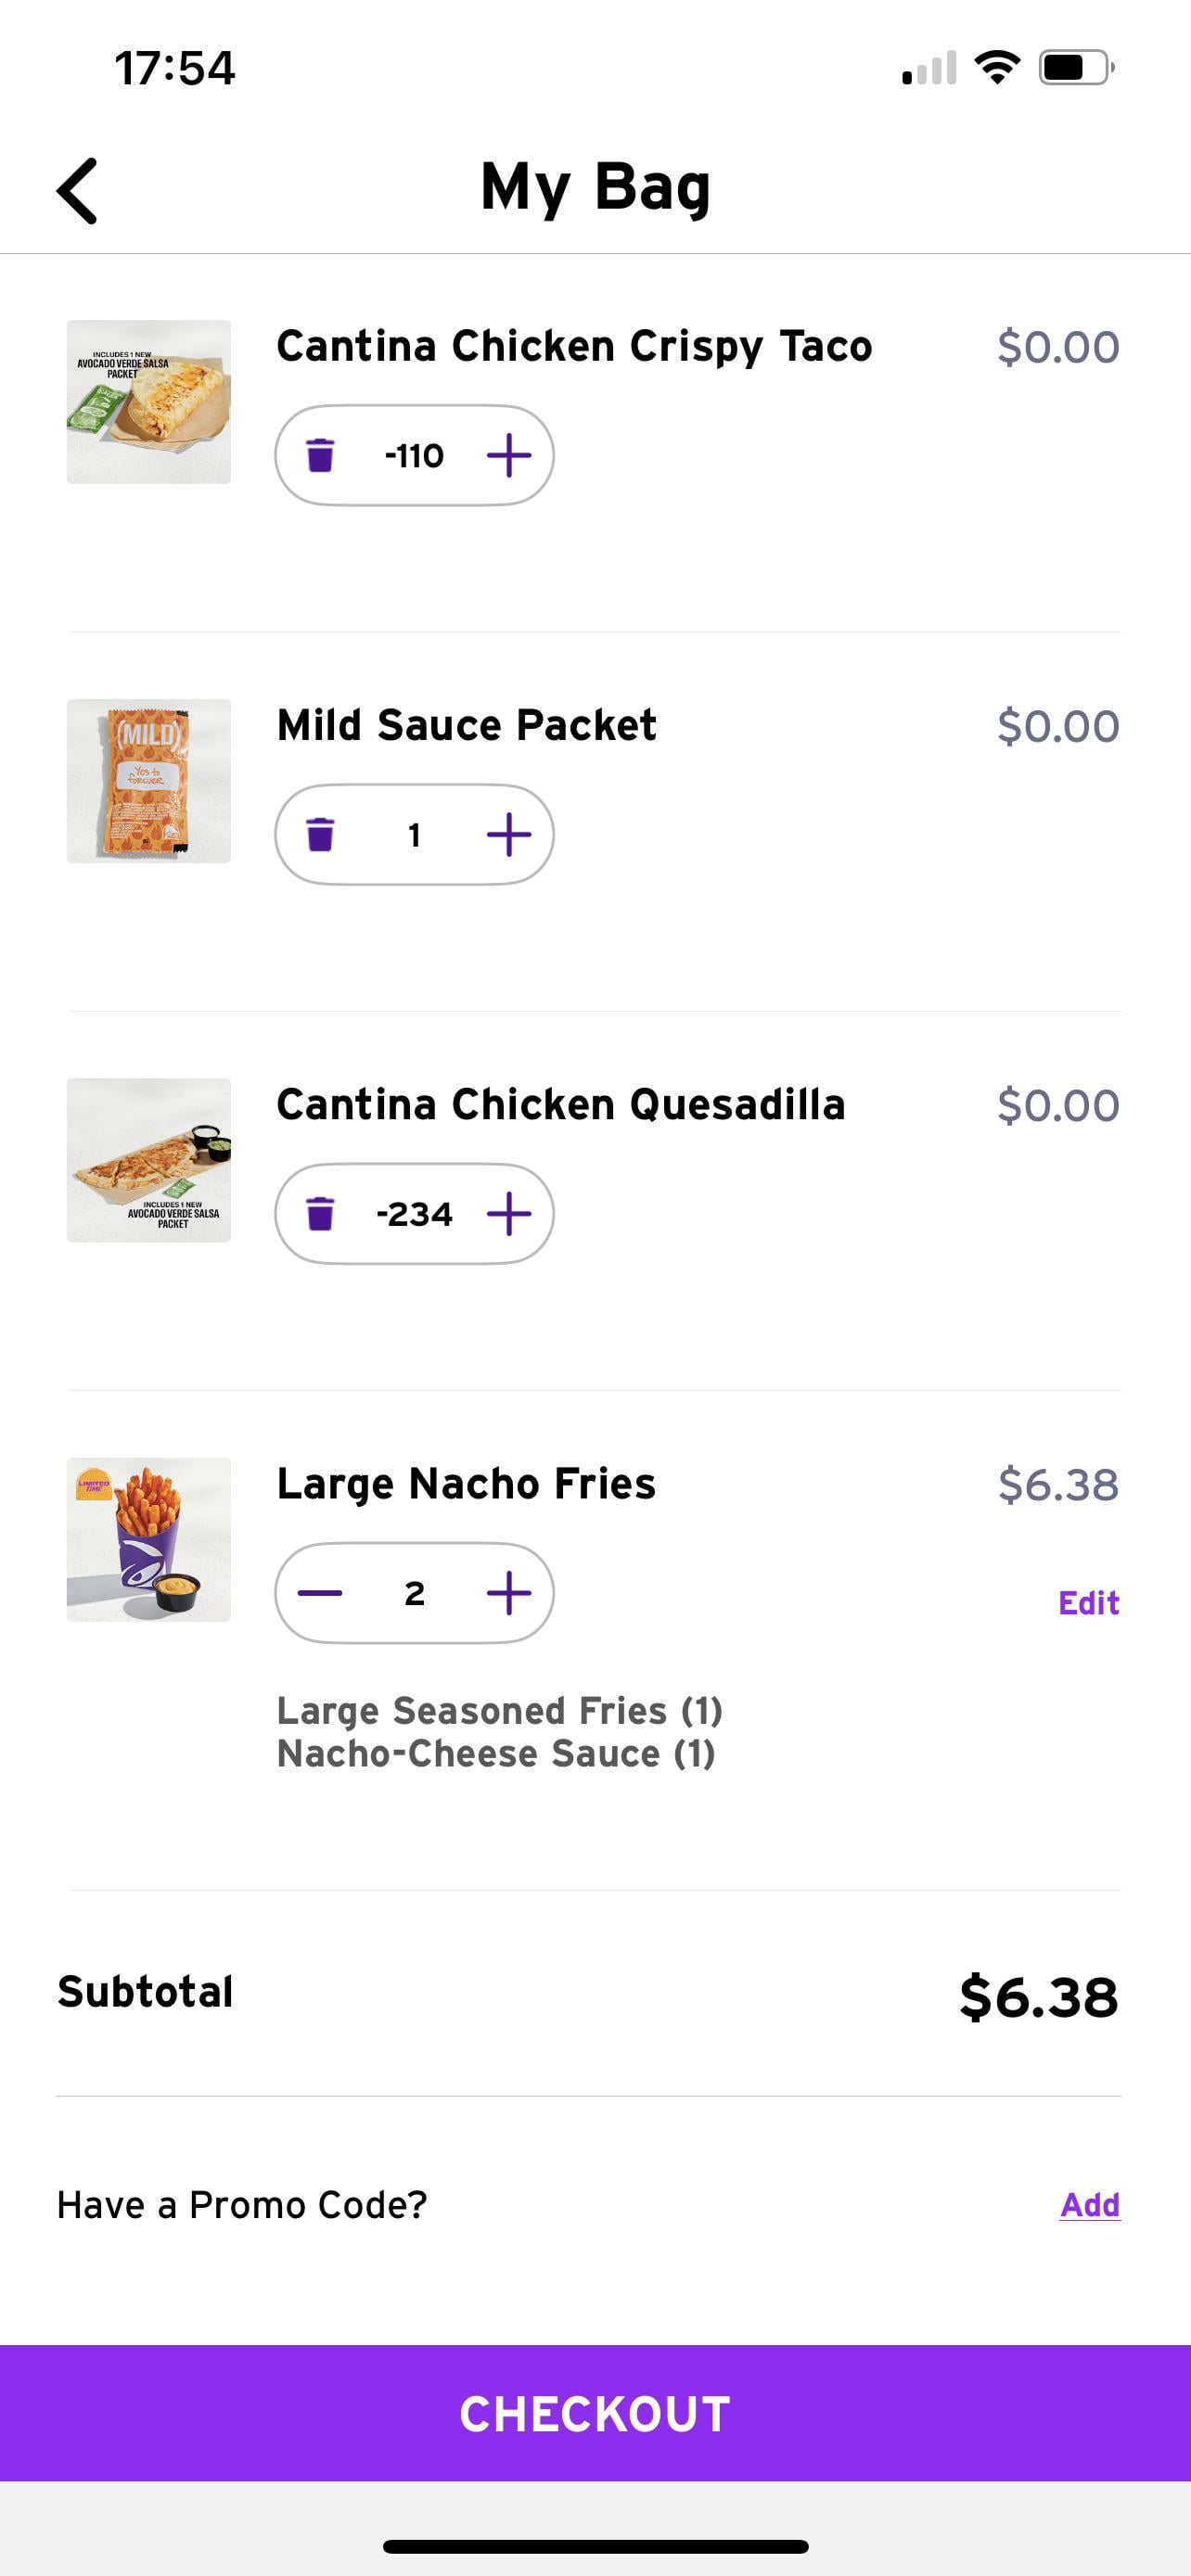Tap the Checkout button
This screenshot has width=1191, height=2576.
595,2413
